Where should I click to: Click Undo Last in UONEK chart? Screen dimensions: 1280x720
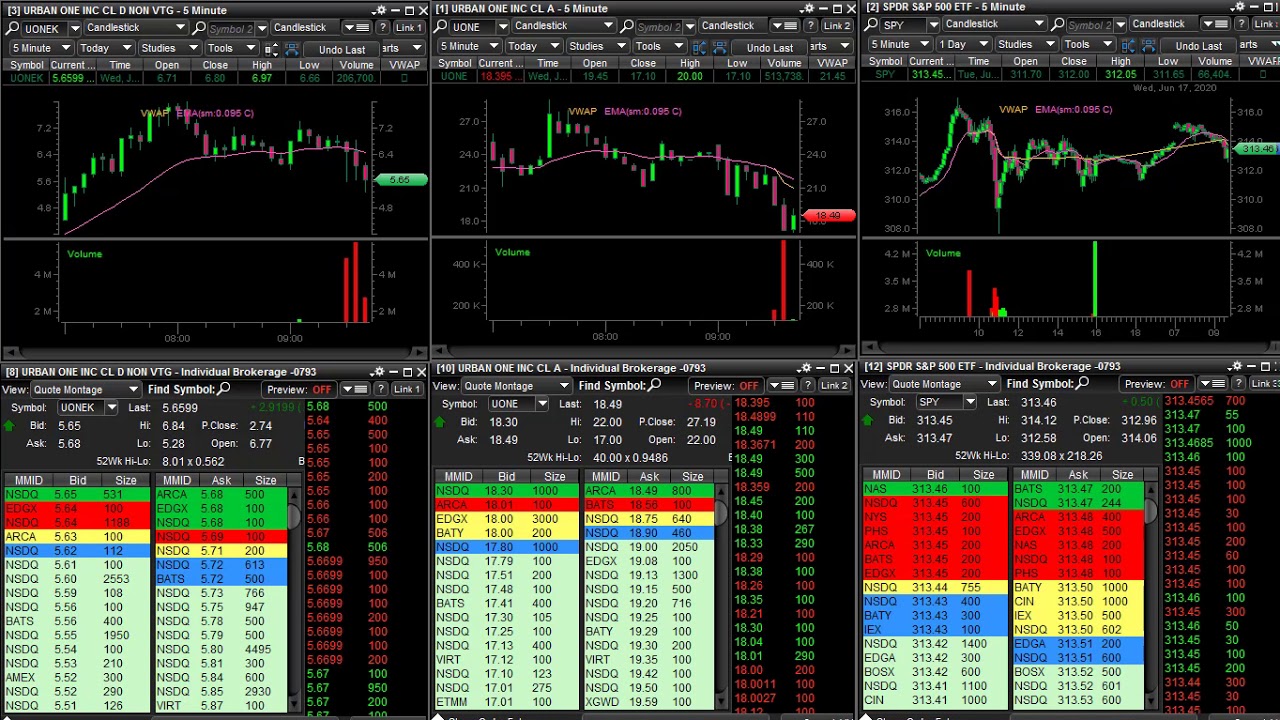341,50
